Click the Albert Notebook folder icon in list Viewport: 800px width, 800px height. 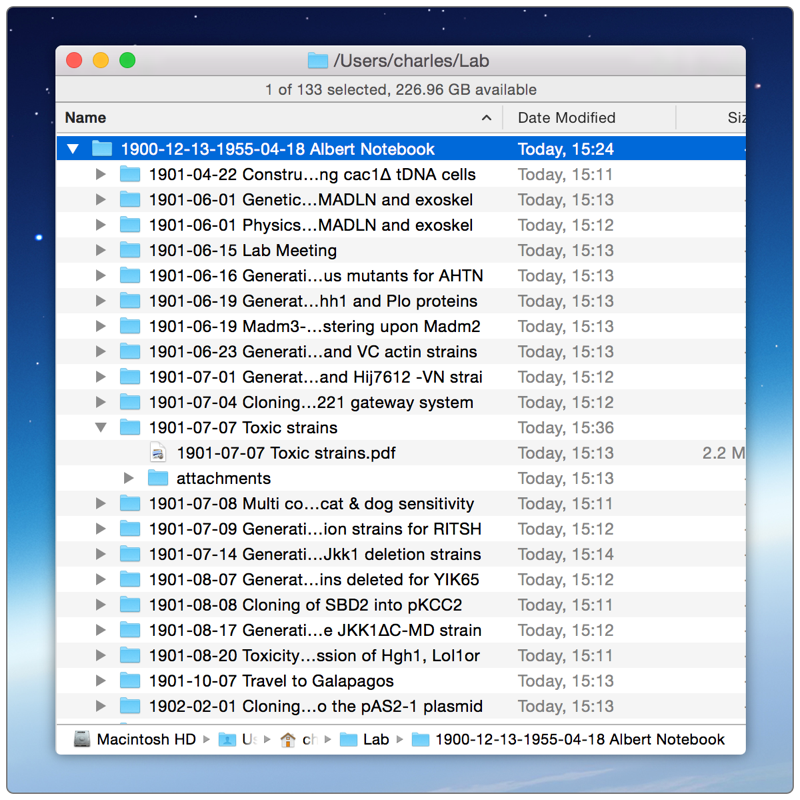coord(102,149)
